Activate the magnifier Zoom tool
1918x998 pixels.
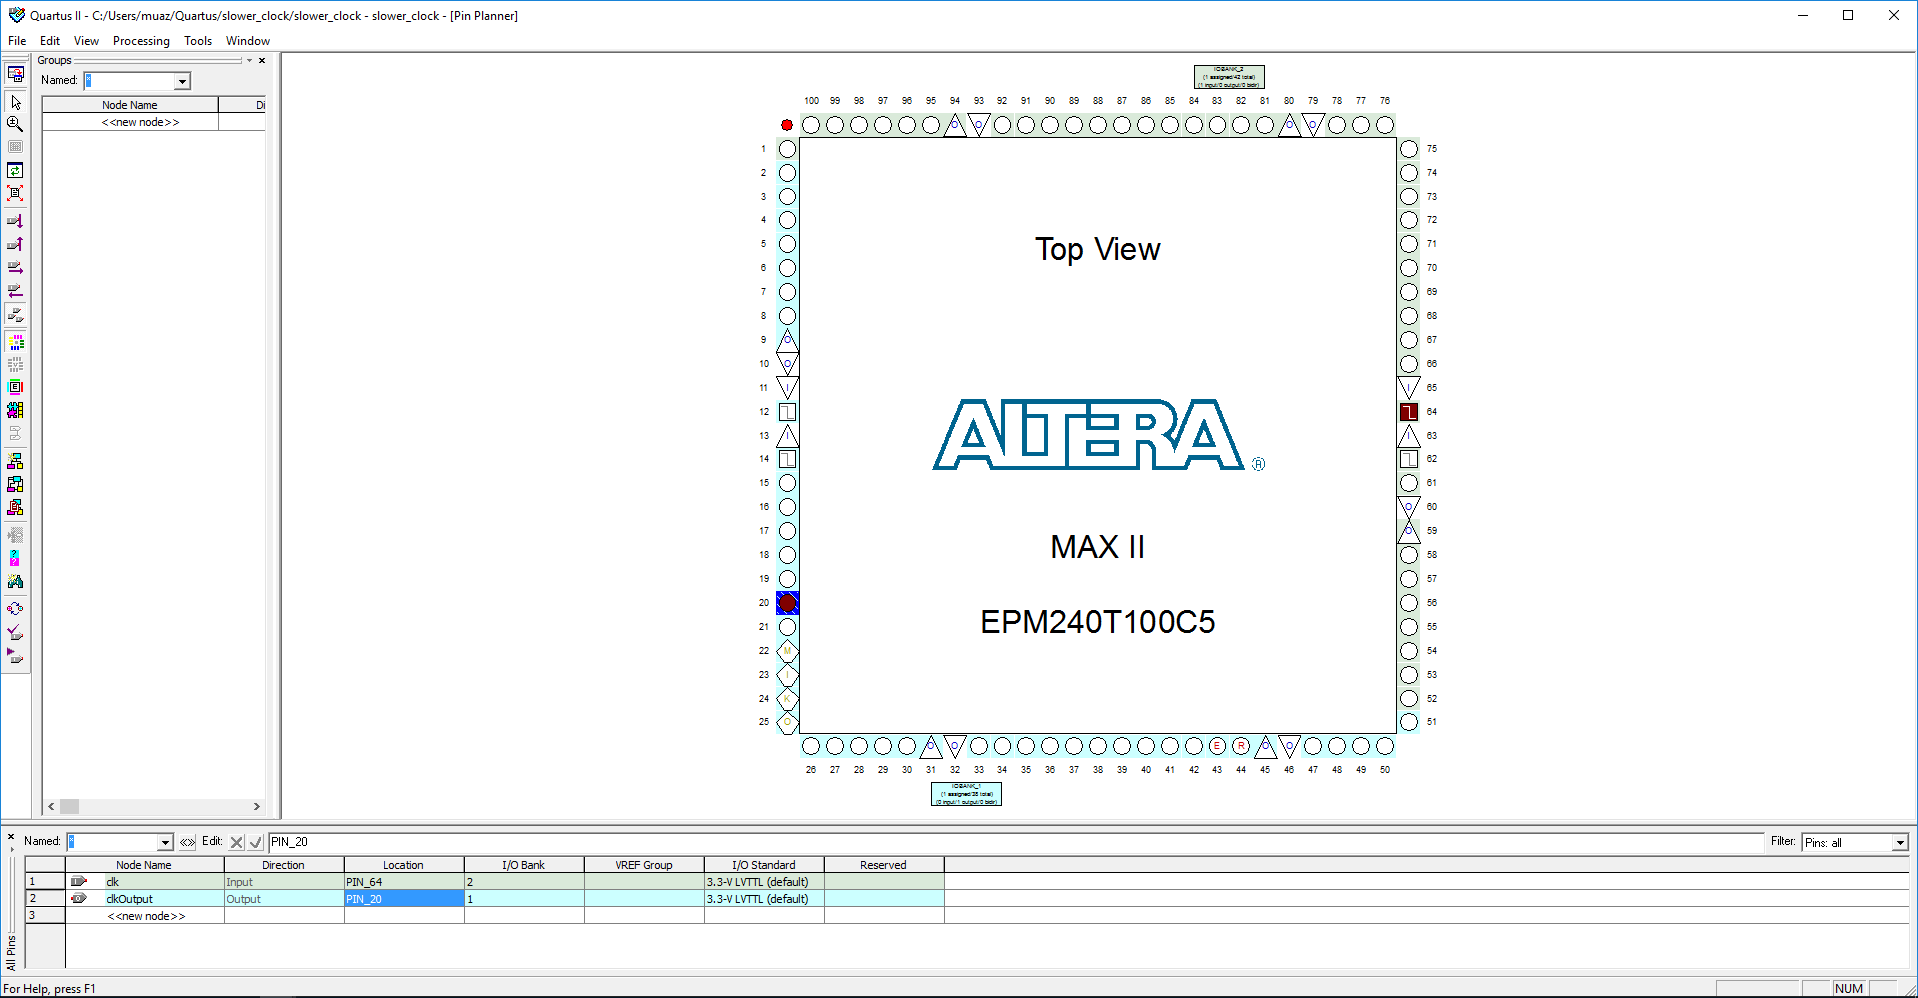point(15,124)
